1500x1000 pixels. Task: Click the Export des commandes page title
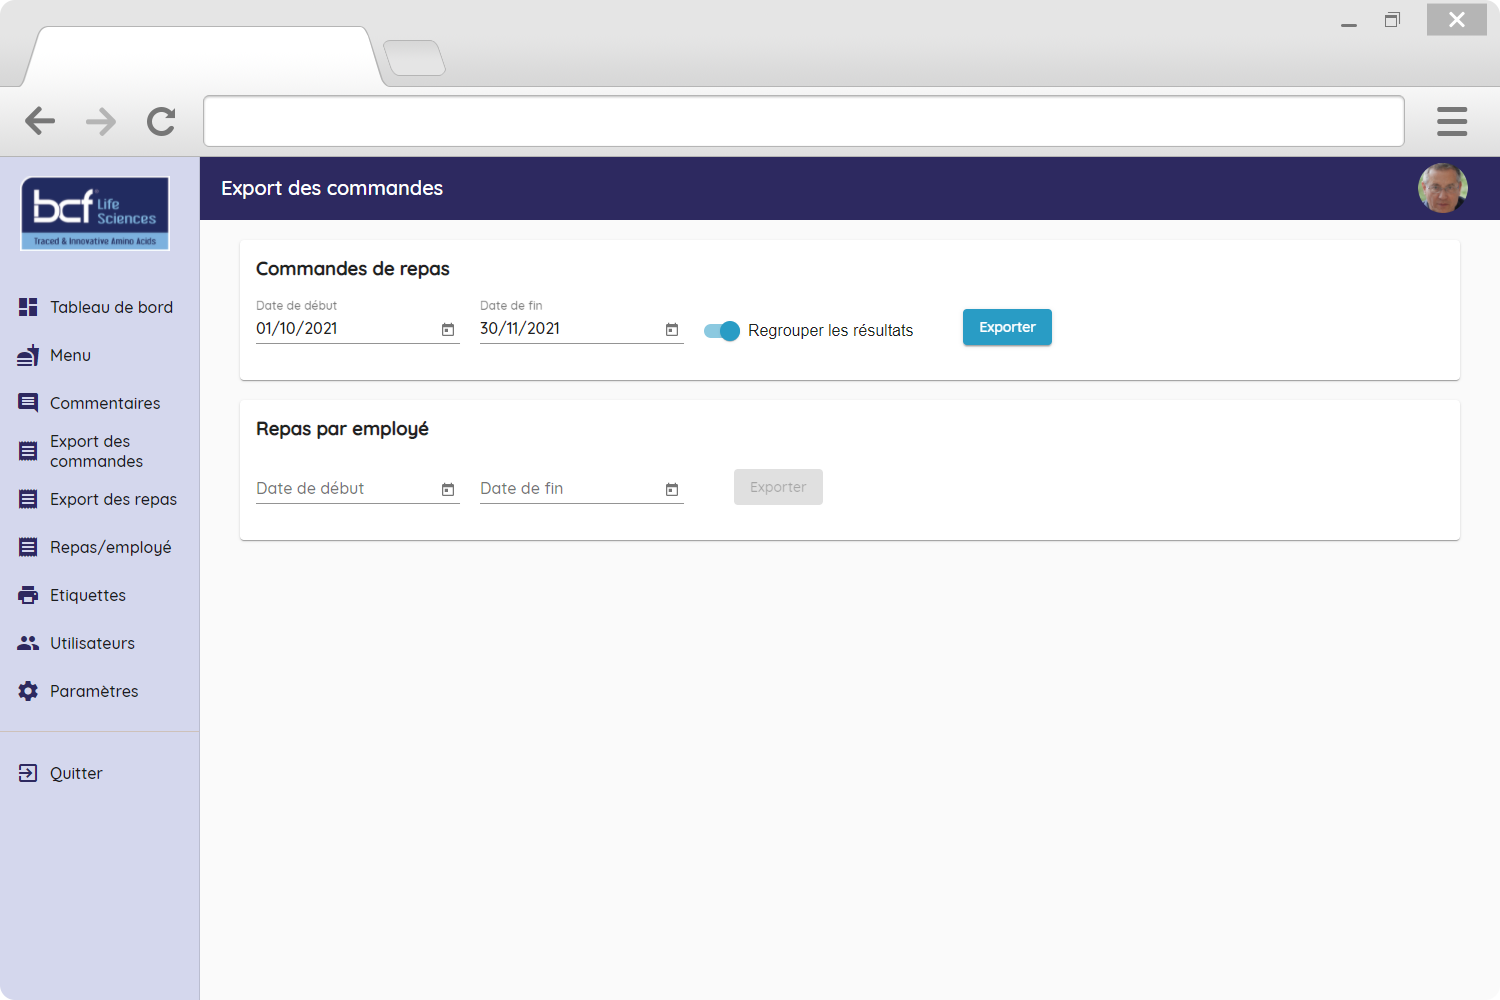332,188
